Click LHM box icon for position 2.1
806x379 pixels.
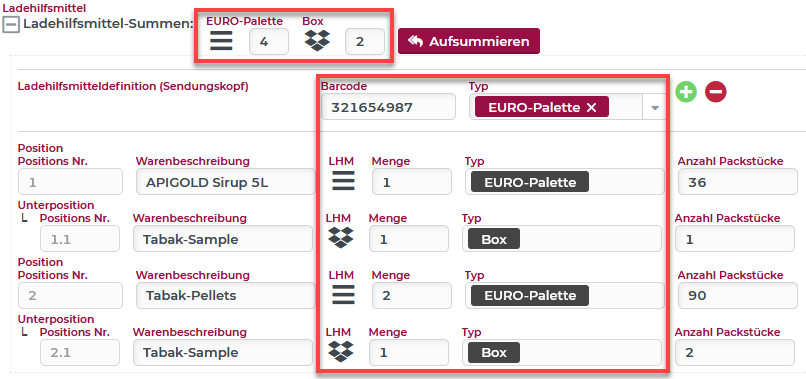pos(340,352)
